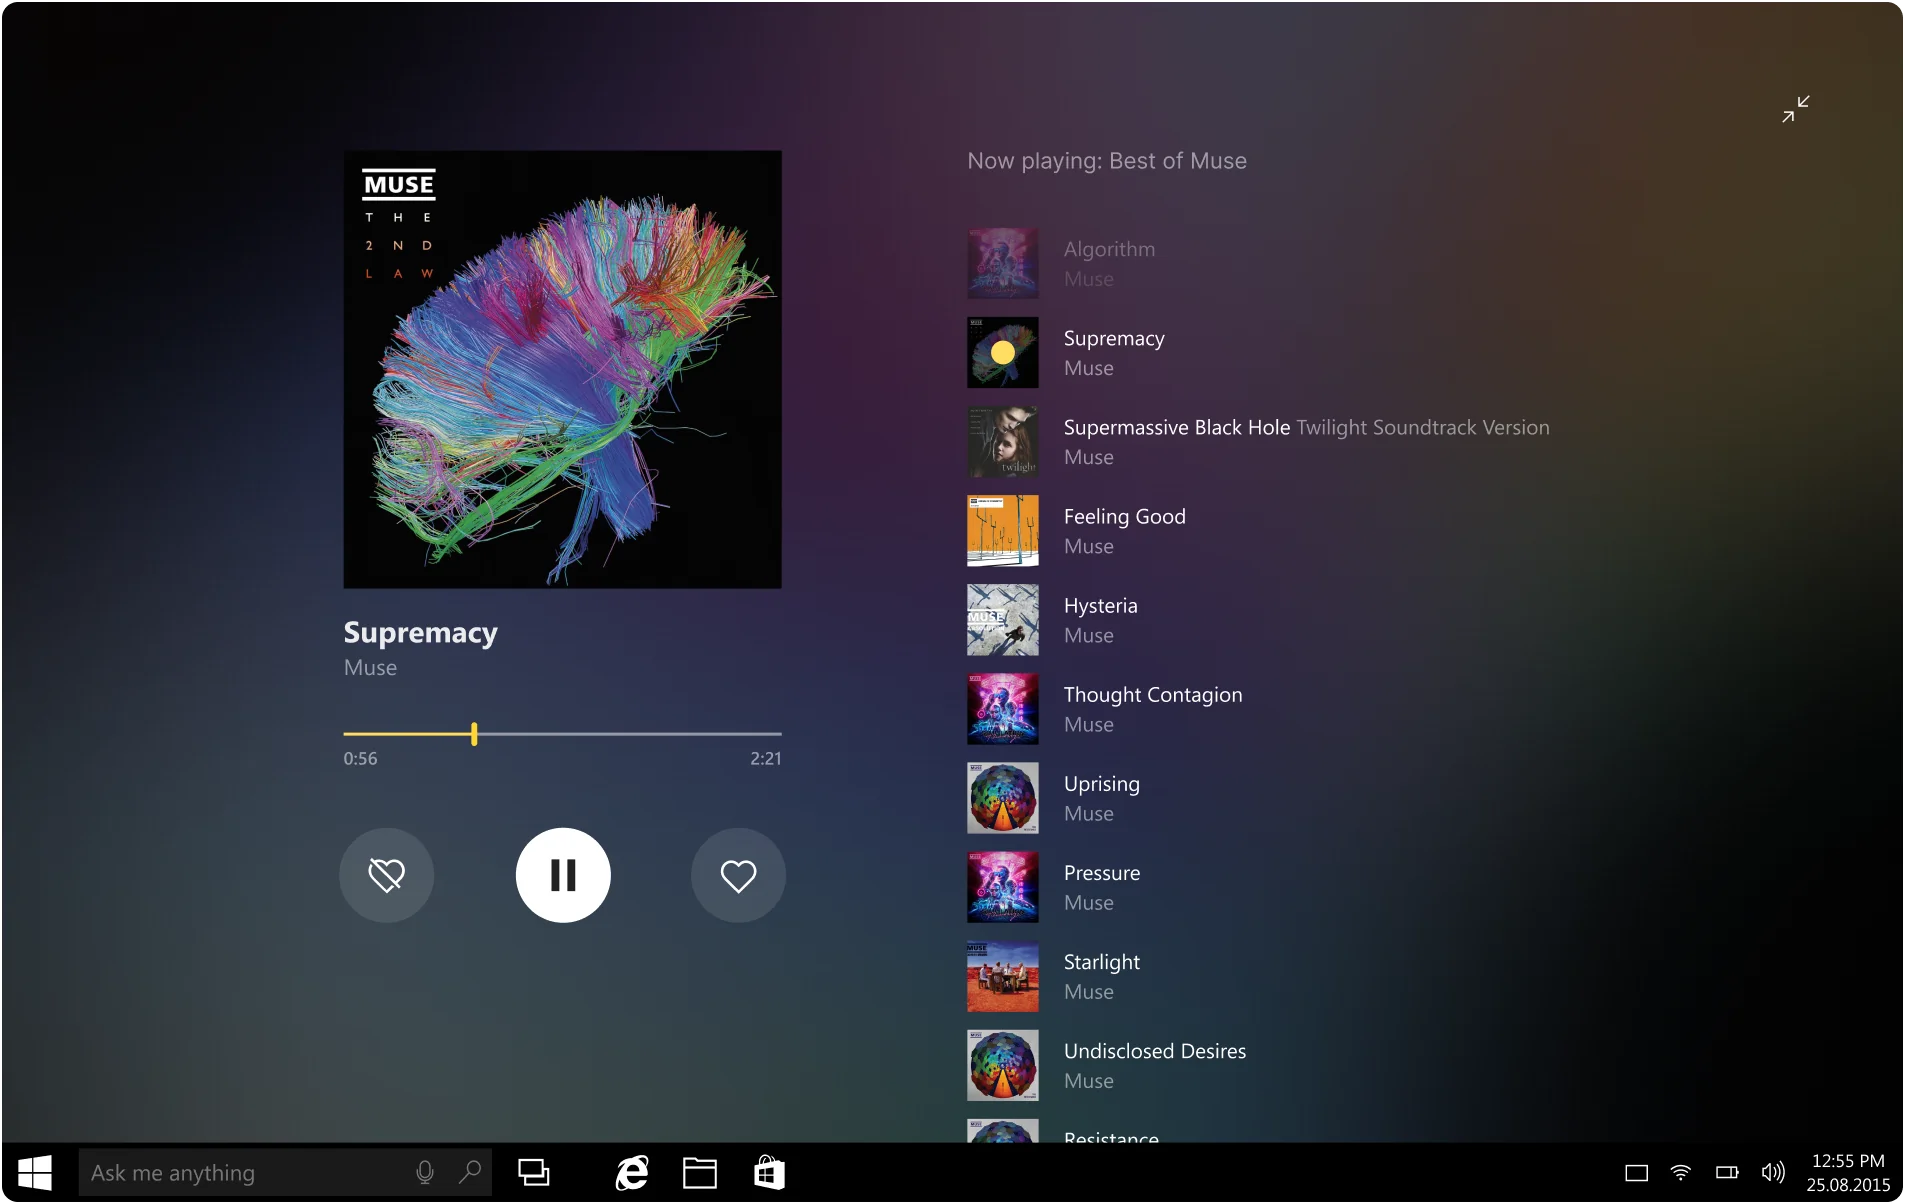This screenshot has height=1204, width=1905.
Task: Play 'Undisclosed Desires' track
Action: [1154, 1051]
